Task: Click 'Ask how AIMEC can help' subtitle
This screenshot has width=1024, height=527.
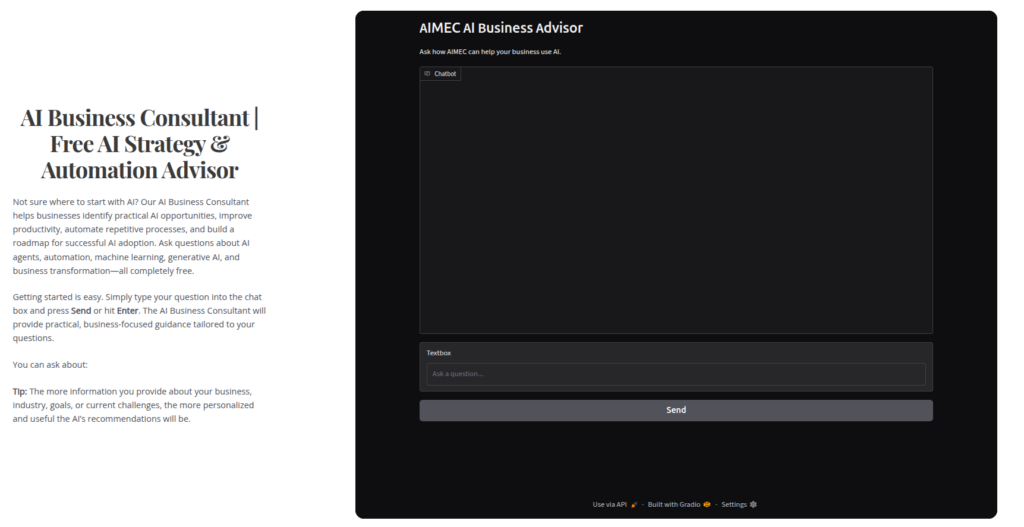Action: tap(490, 52)
